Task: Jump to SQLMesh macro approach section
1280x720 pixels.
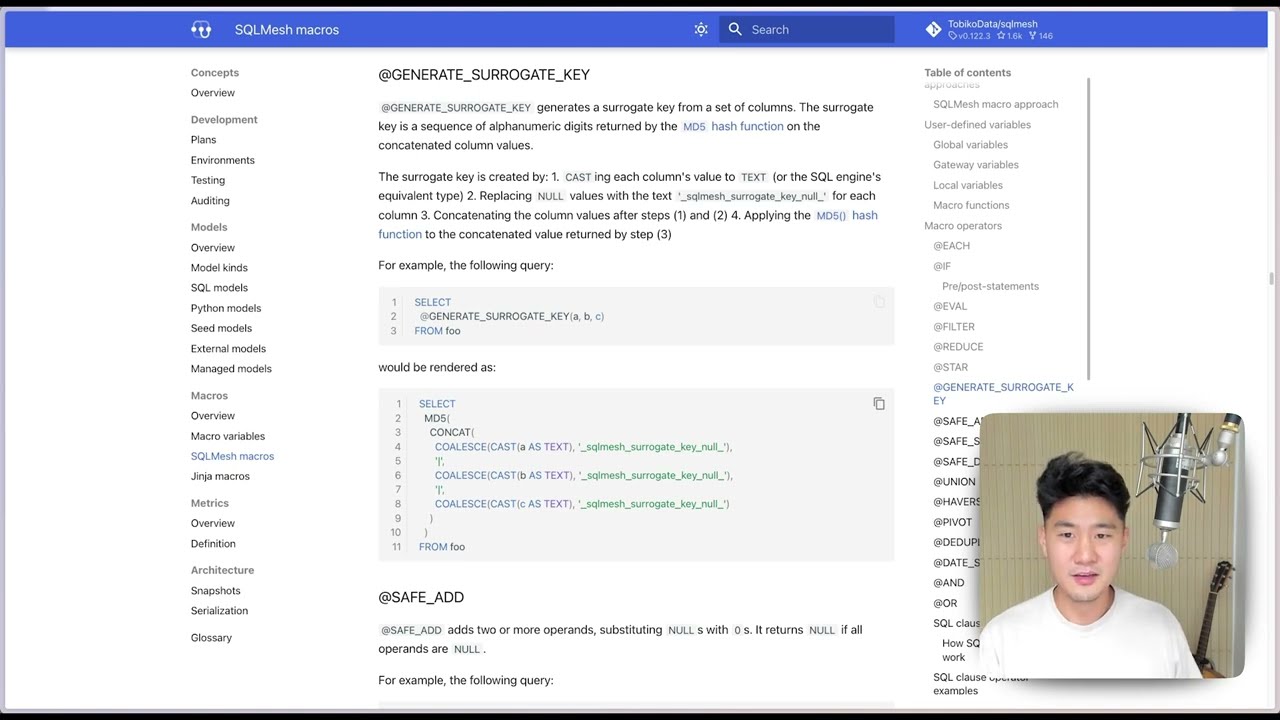Action: (995, 104)
